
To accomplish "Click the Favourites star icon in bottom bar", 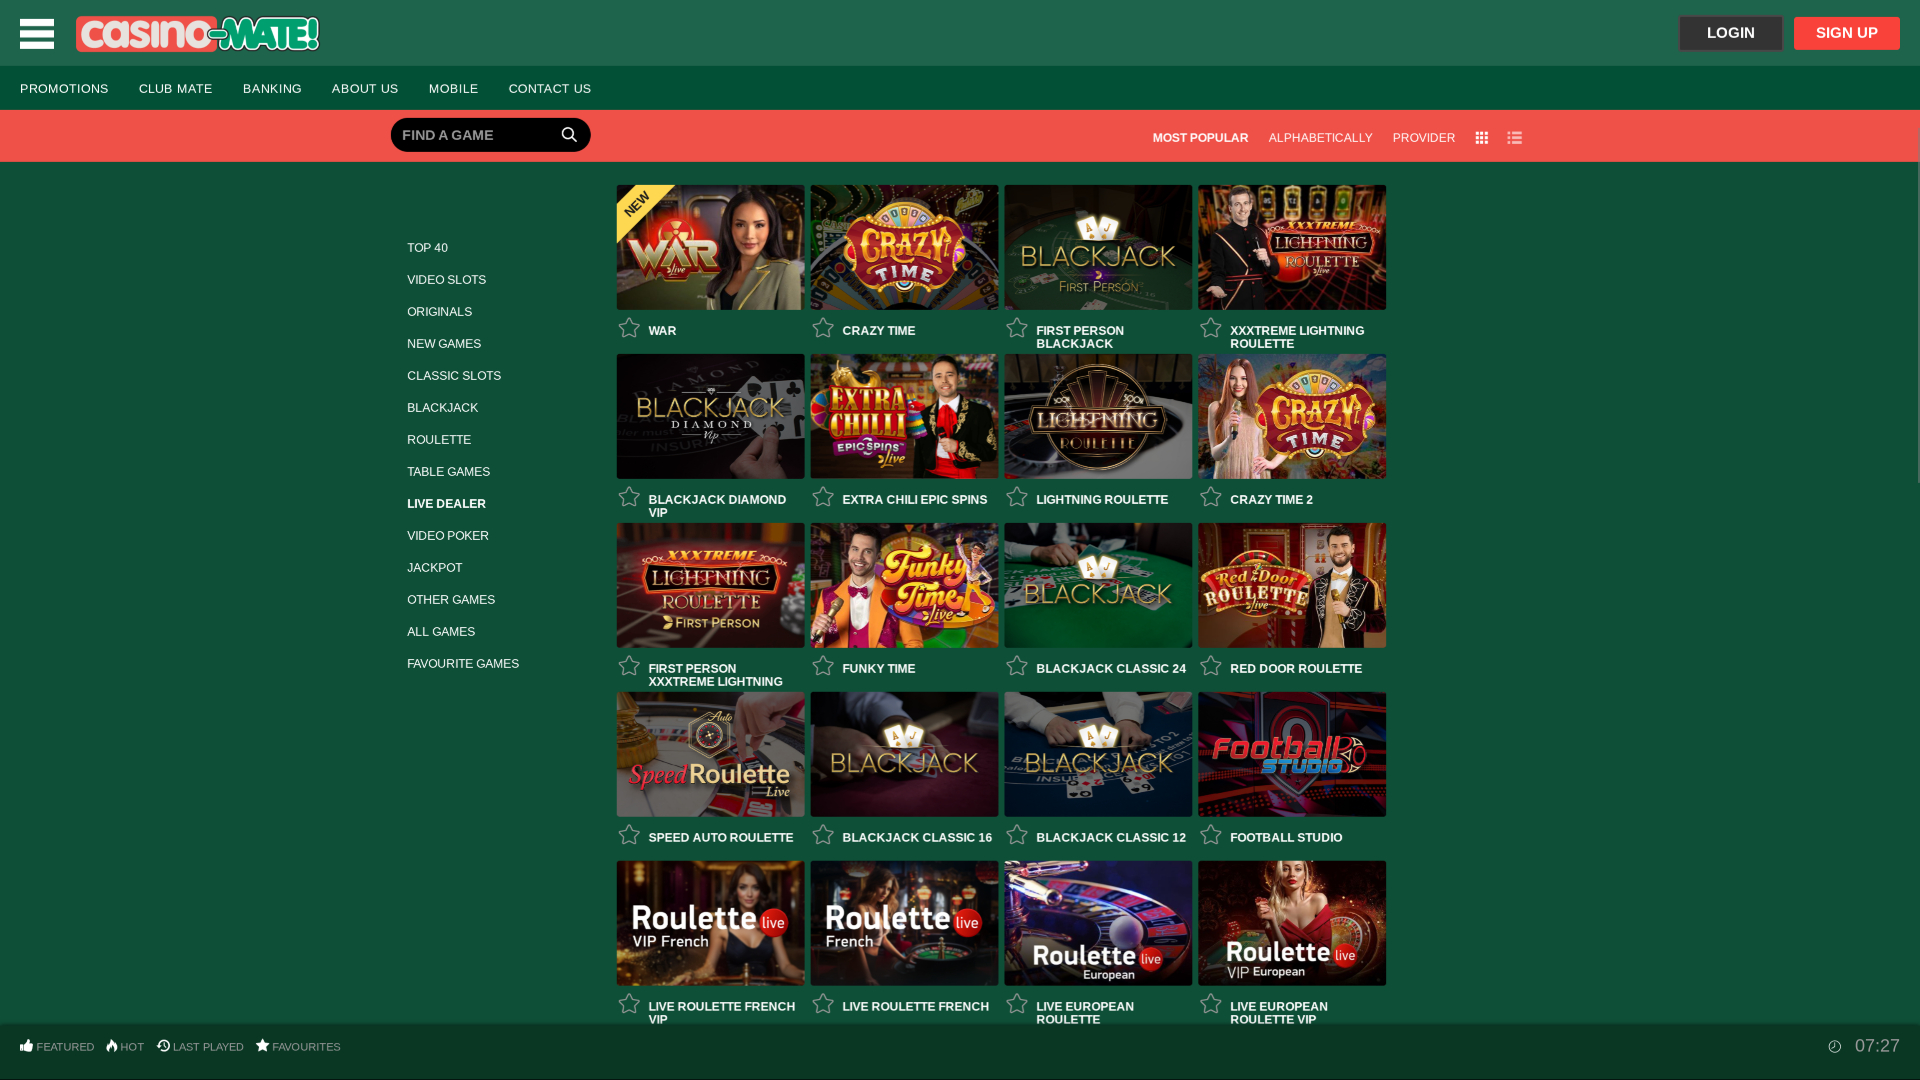I will (x=261, y=1046).
